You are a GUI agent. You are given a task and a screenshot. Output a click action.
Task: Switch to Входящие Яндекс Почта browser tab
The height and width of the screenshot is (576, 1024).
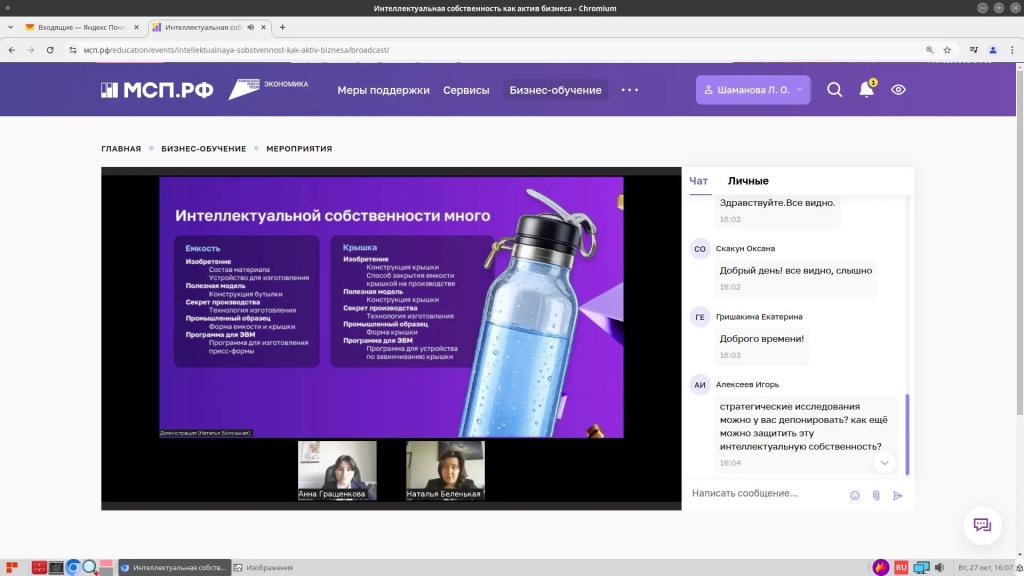pos(82,27)
